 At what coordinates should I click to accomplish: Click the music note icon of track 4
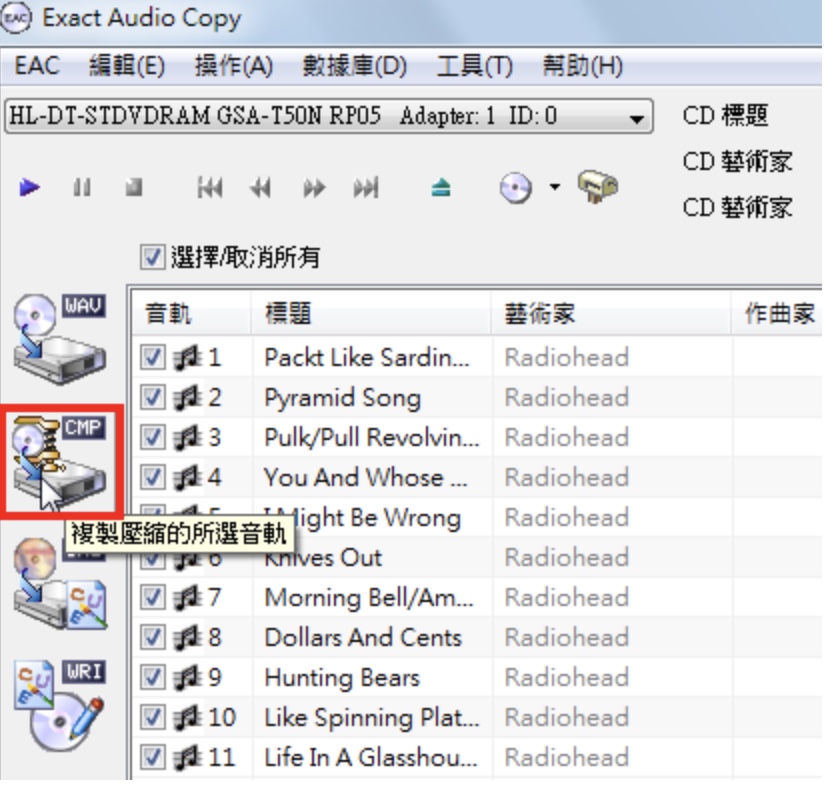[x=188, y=478]
